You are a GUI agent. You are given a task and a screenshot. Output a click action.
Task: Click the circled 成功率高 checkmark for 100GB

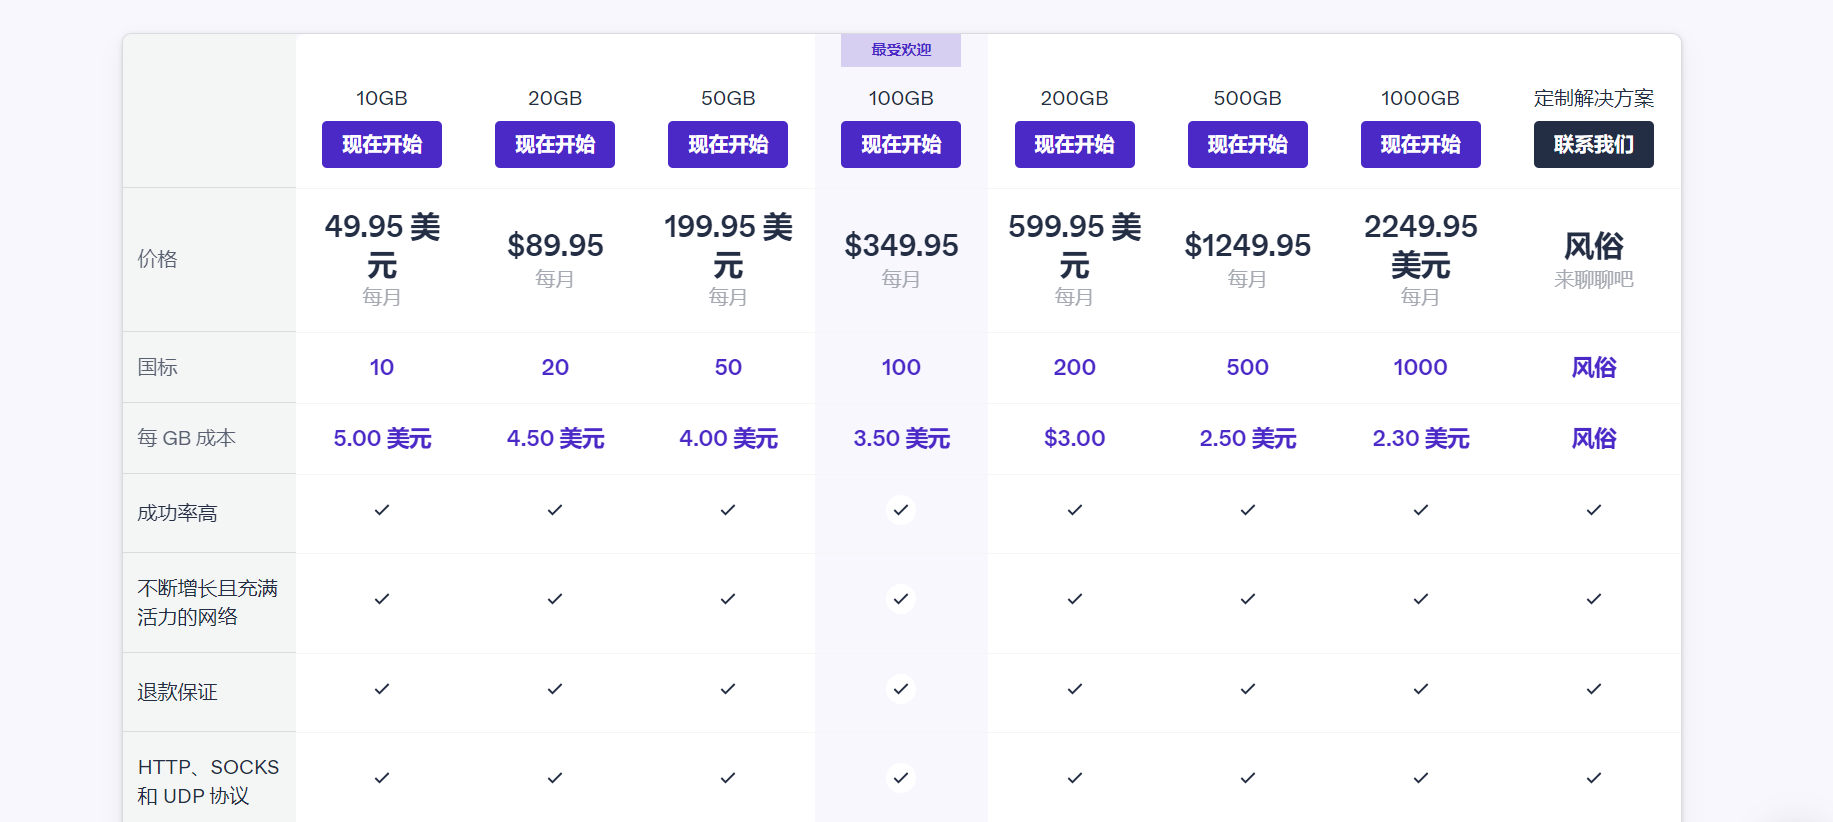[900, 510]
